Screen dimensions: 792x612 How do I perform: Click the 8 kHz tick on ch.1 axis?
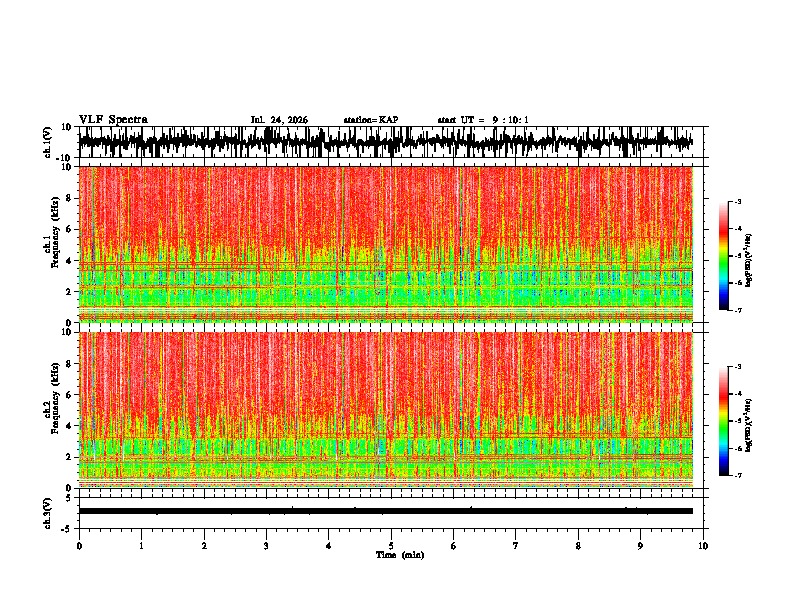pos(70,198)
